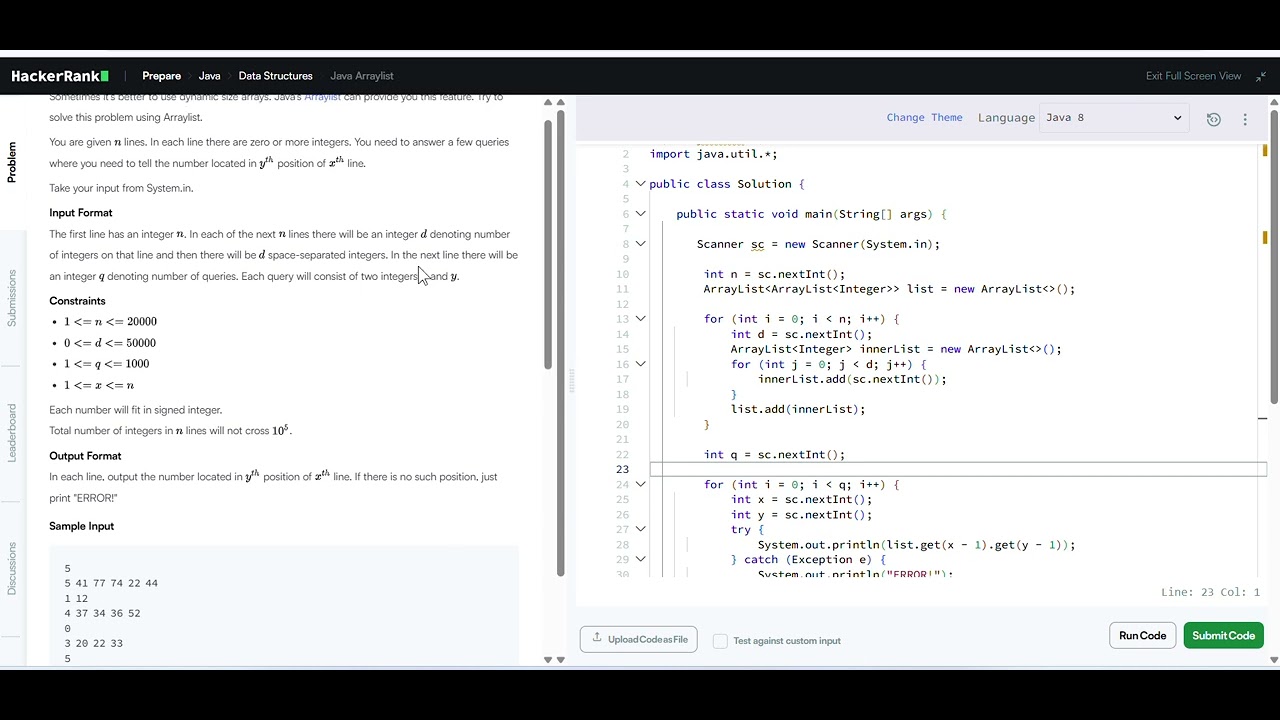Click the upload icon in Upload Code as File
1280x720 pixels.
[597, 638]
